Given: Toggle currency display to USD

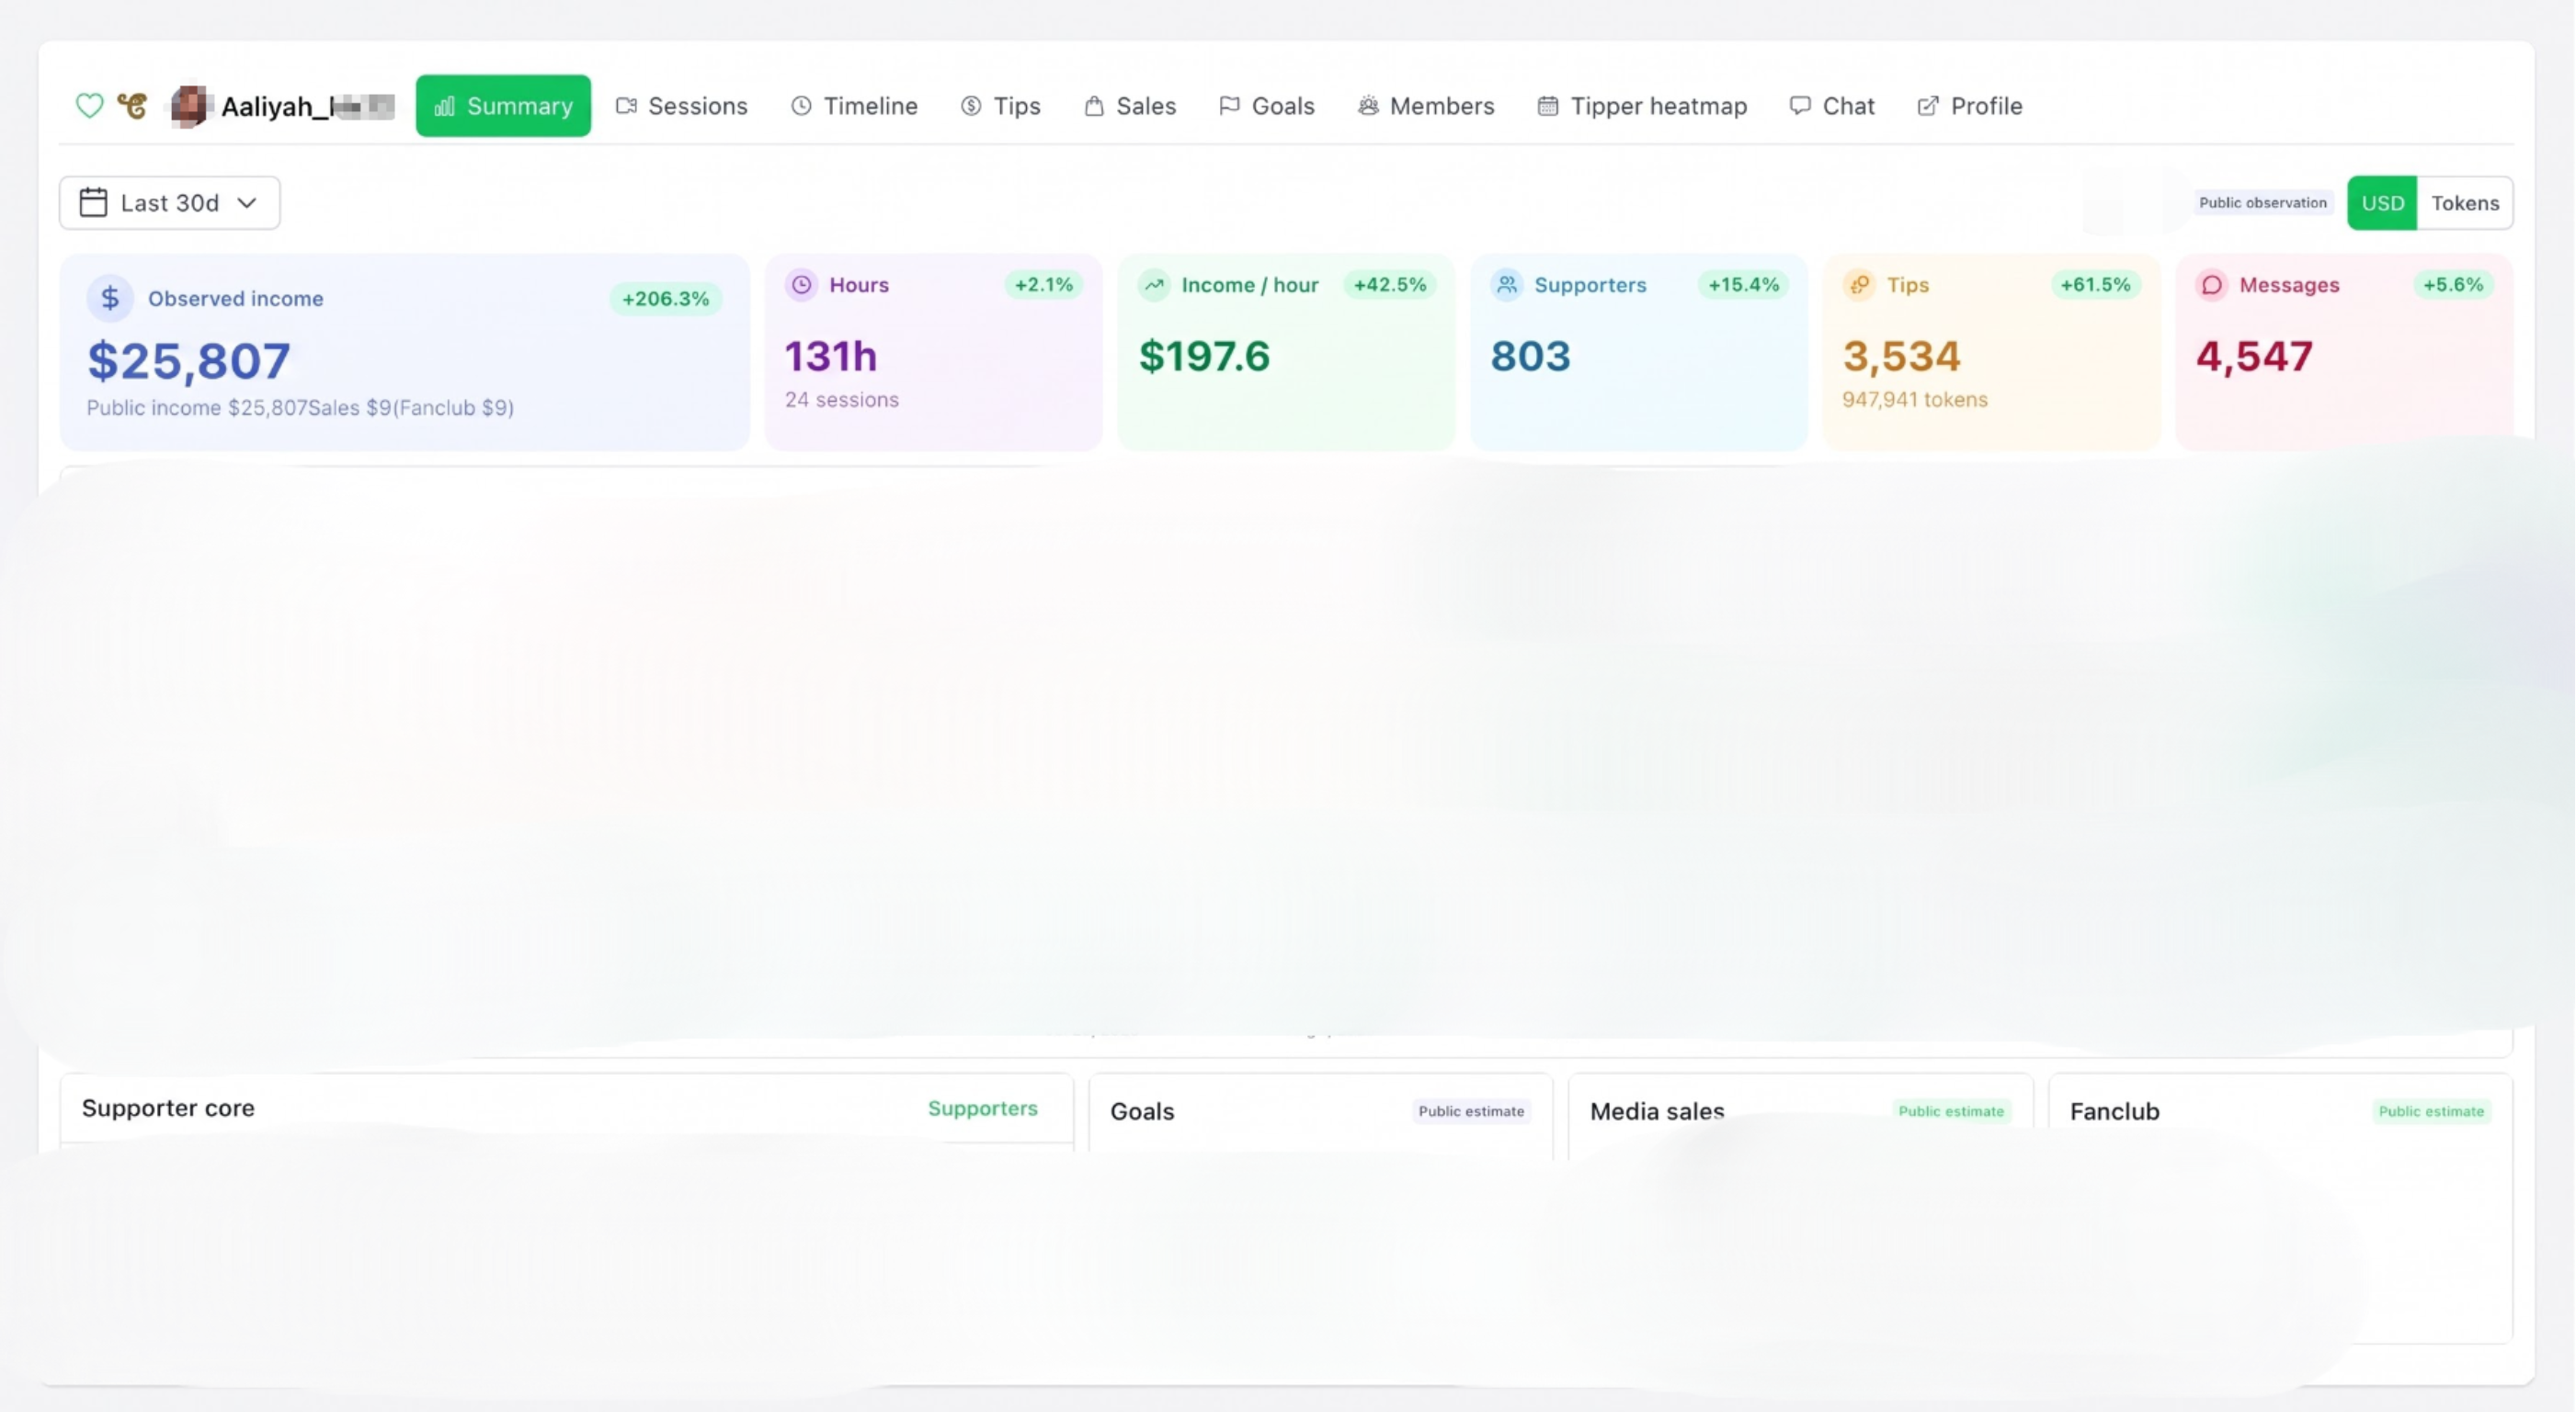Looking at the screenshot, I should click(2382, 203).
